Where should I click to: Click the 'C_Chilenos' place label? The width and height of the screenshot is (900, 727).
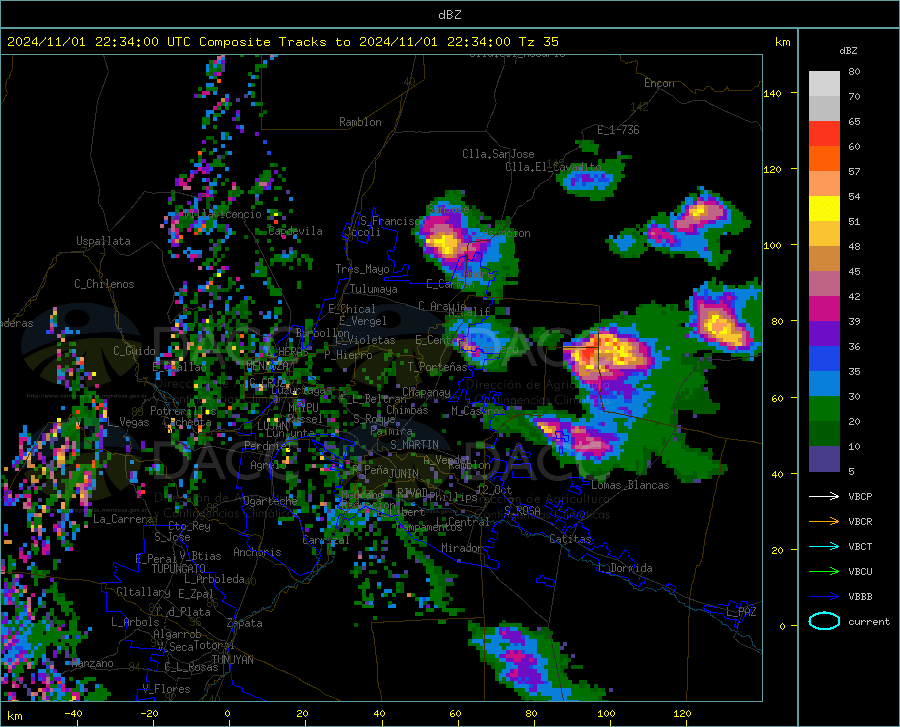tap(104, 284)
